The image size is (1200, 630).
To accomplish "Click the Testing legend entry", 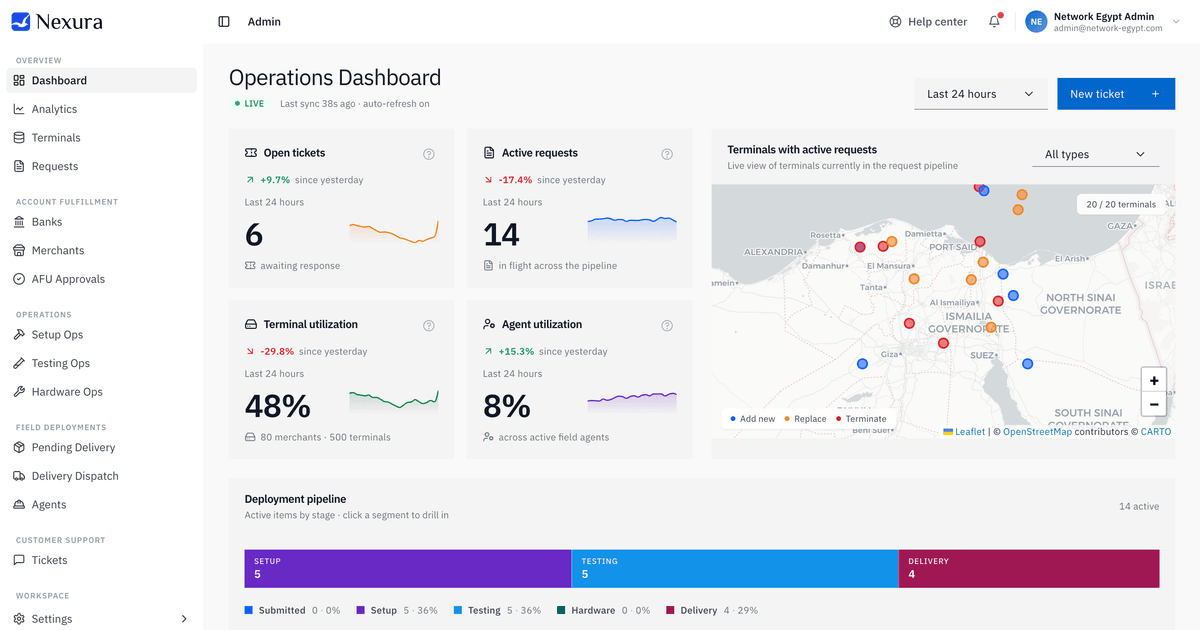I will coord(499,610).
